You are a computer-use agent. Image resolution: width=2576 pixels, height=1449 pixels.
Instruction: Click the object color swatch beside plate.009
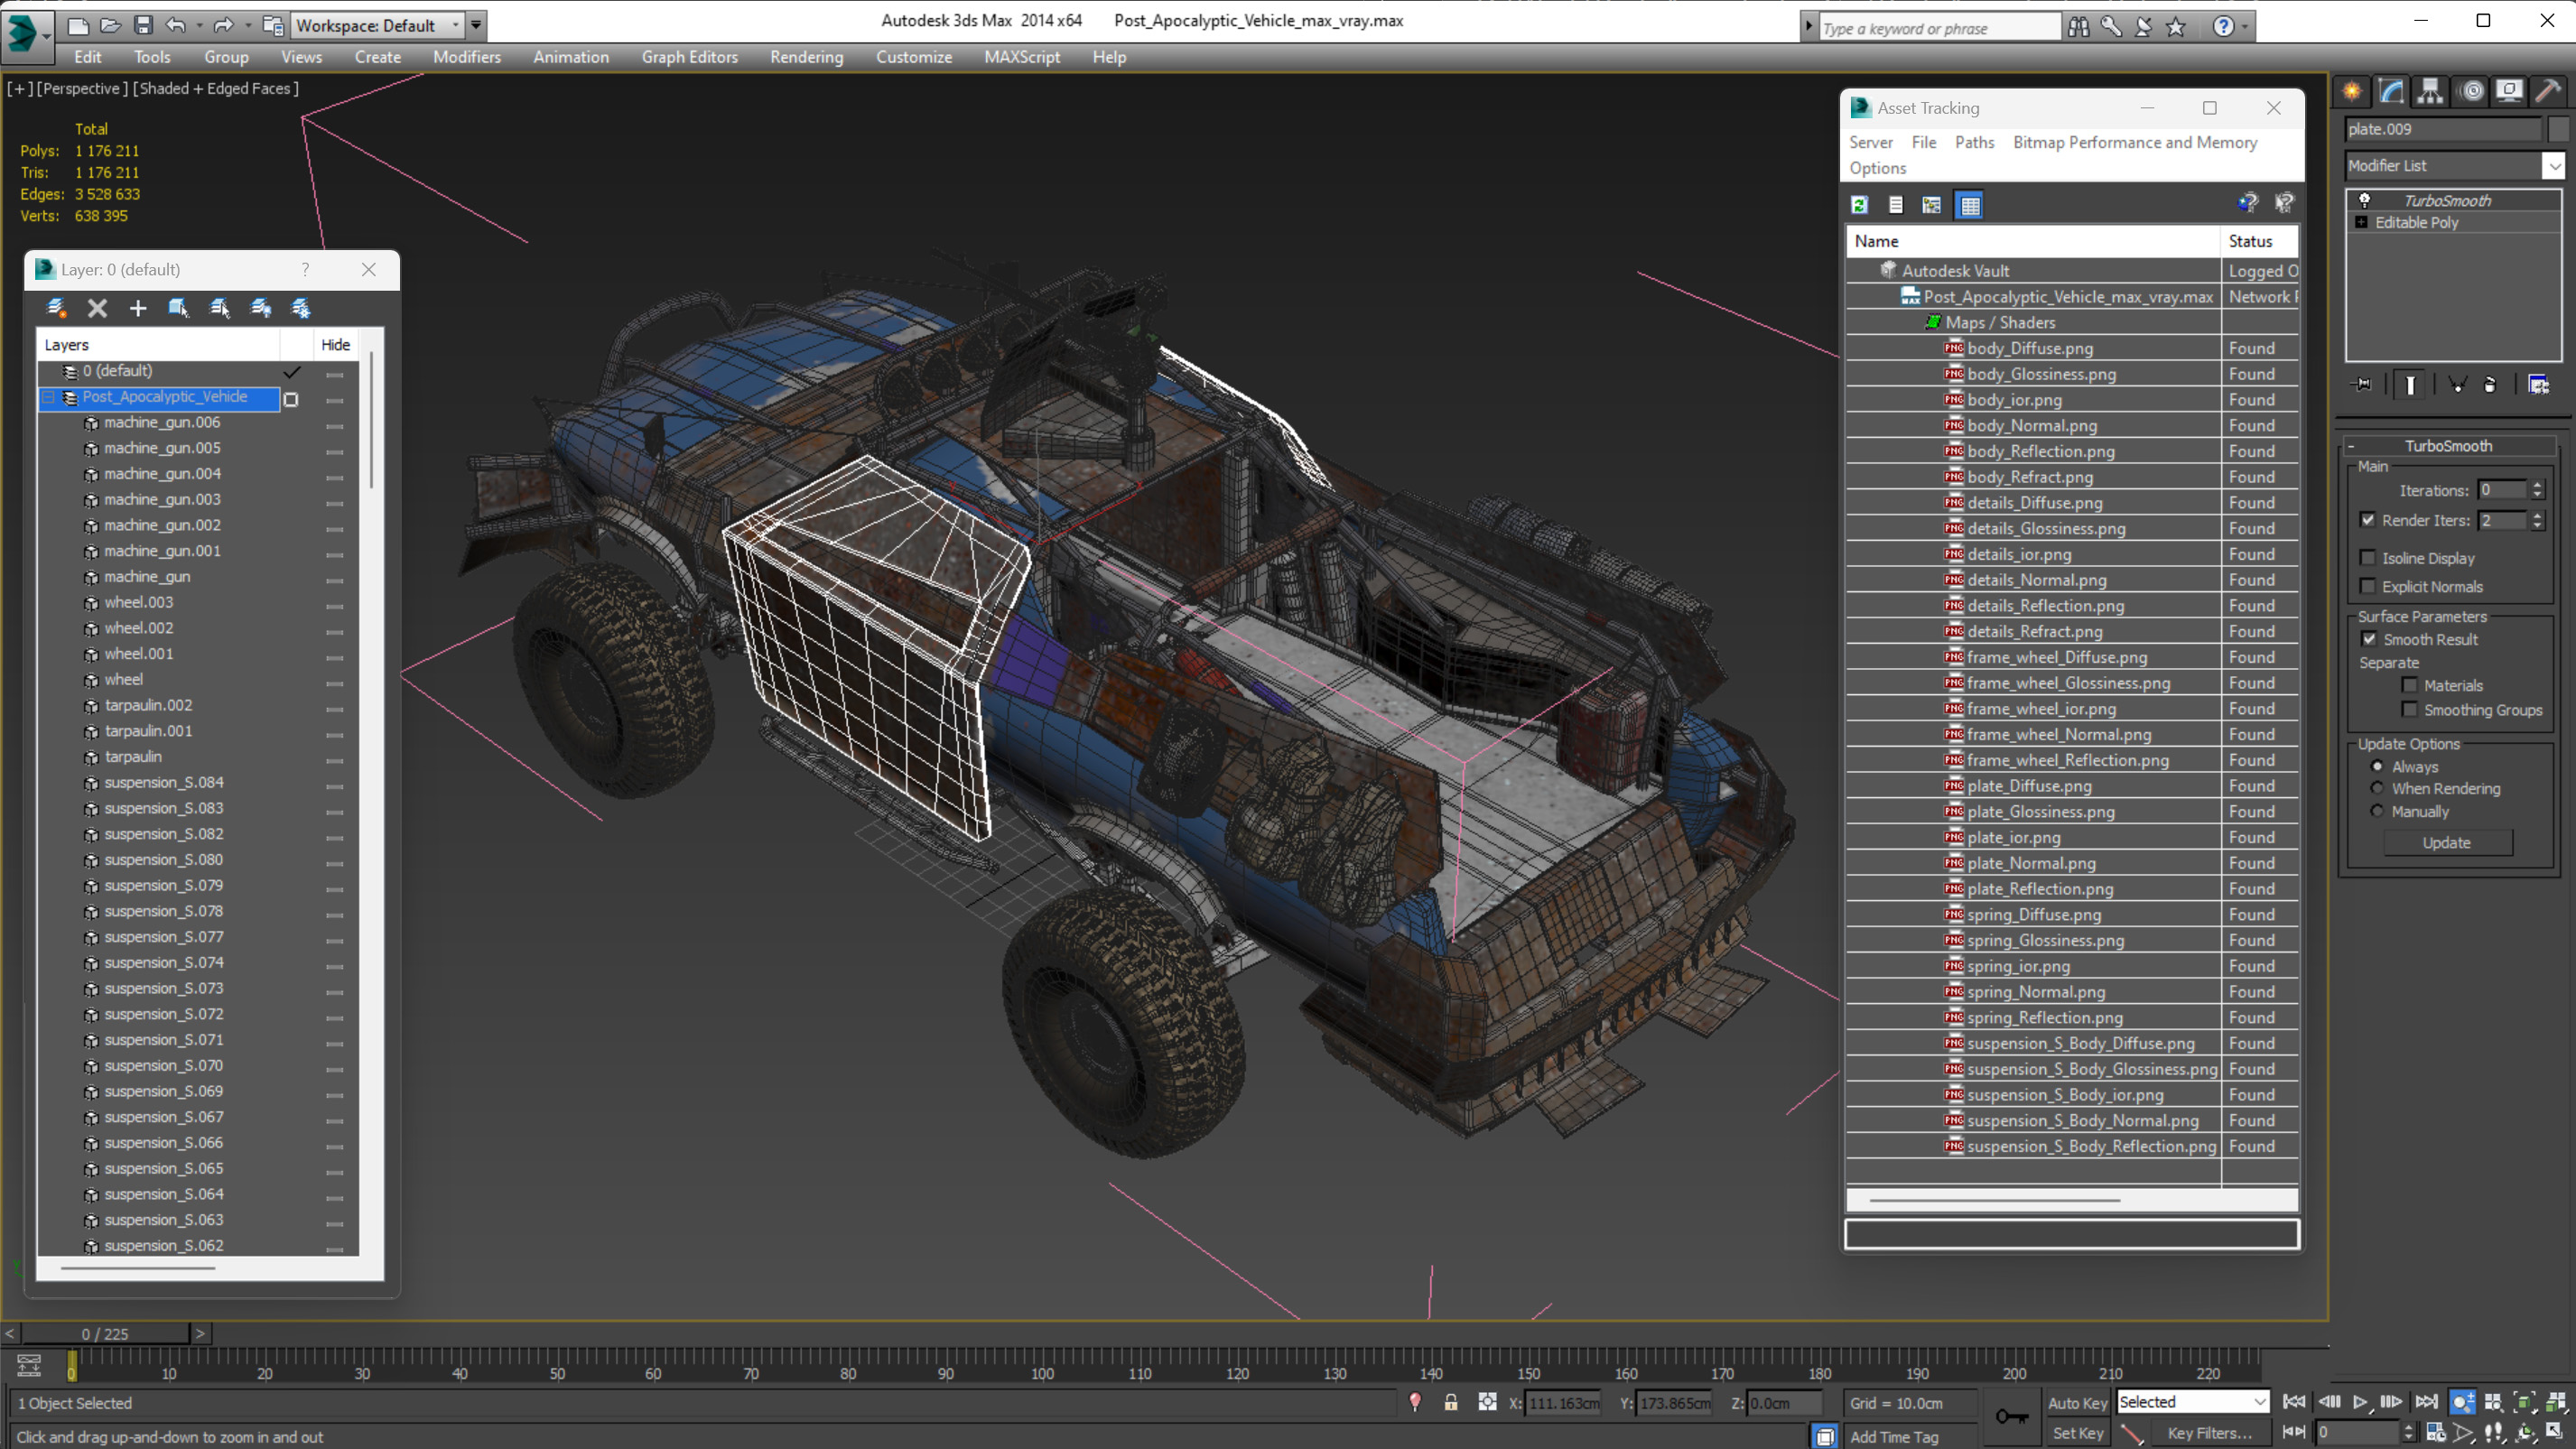pyautogui.click(x=2557, y=129)
